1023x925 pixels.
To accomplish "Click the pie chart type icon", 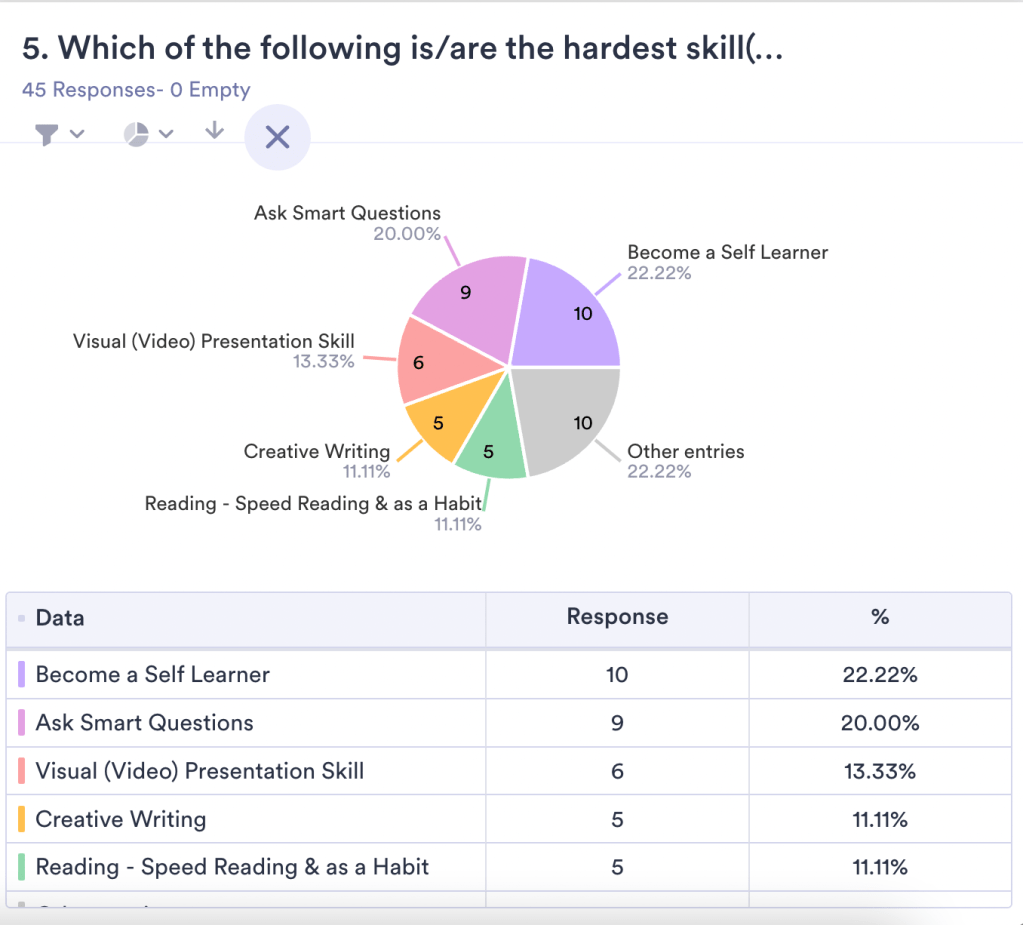I will pos(136,134).
